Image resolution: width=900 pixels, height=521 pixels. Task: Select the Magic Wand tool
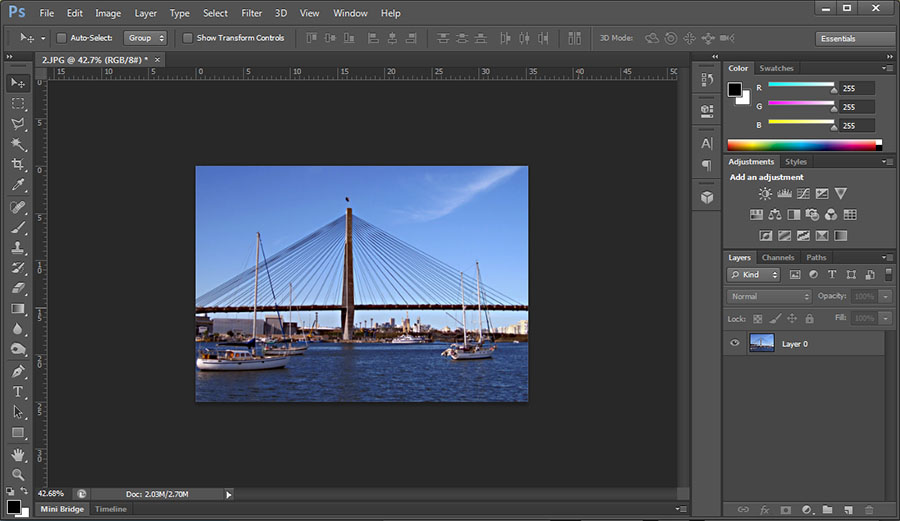(18, 145)
